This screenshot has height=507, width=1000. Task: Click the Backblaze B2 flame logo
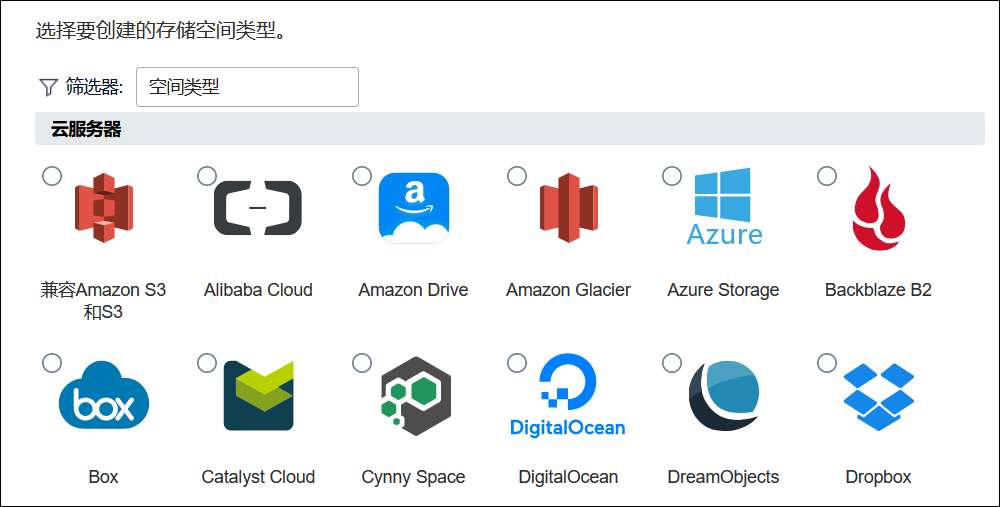878,208
